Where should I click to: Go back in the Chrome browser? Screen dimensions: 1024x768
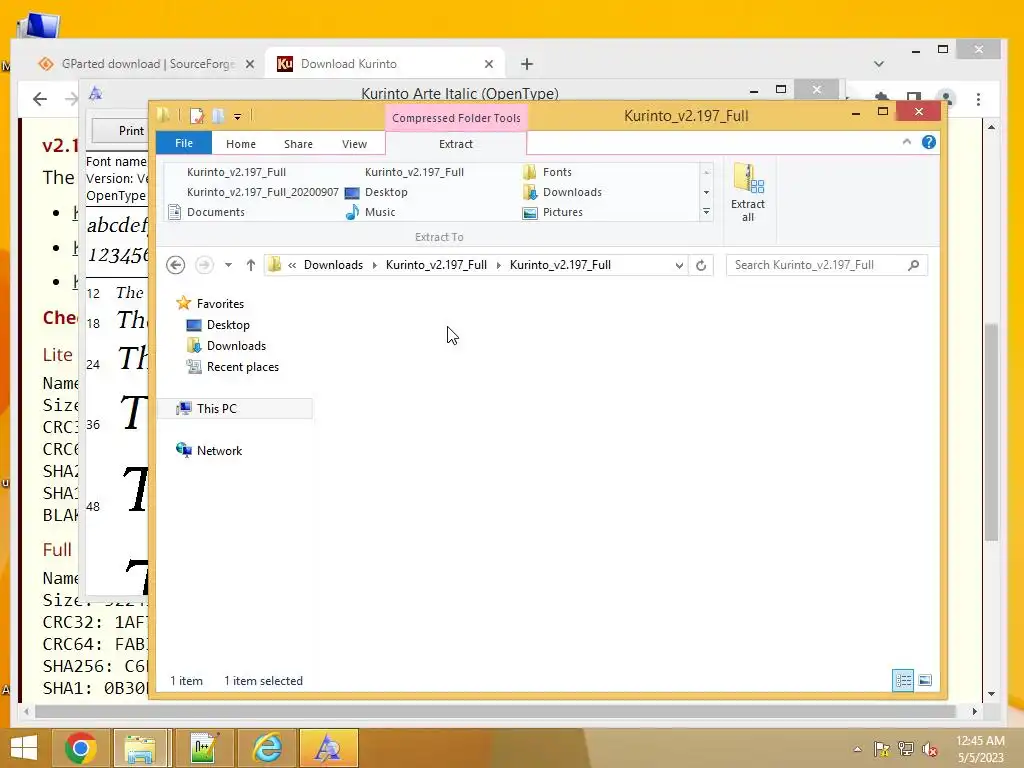pos(40,99)
